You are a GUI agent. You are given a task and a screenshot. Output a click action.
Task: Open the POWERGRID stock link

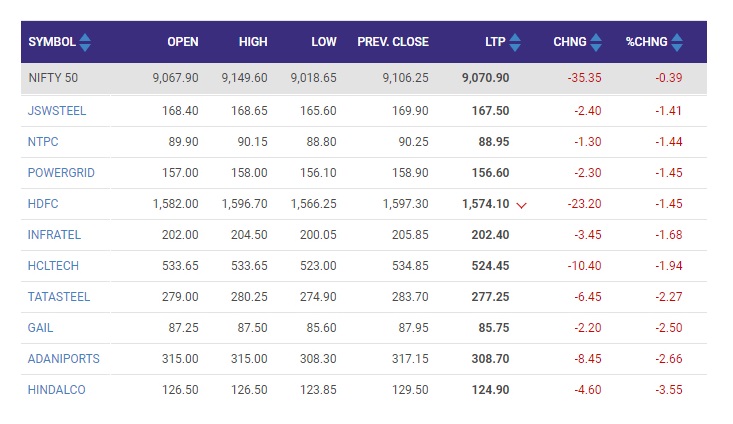click(x=61, y=172)
